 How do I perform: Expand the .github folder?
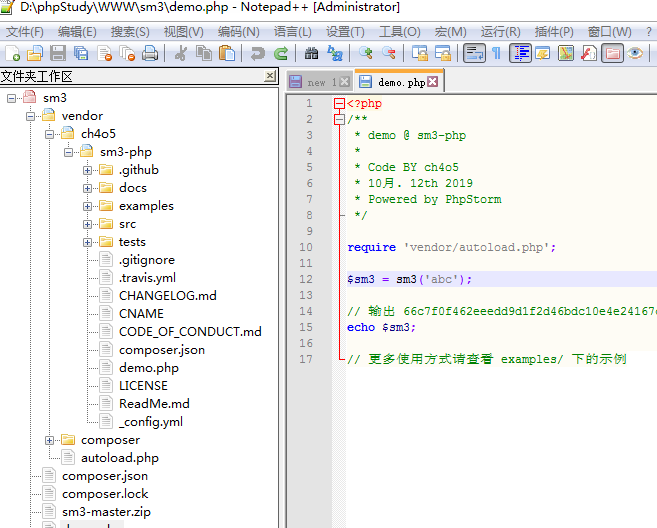coord(87,171)
